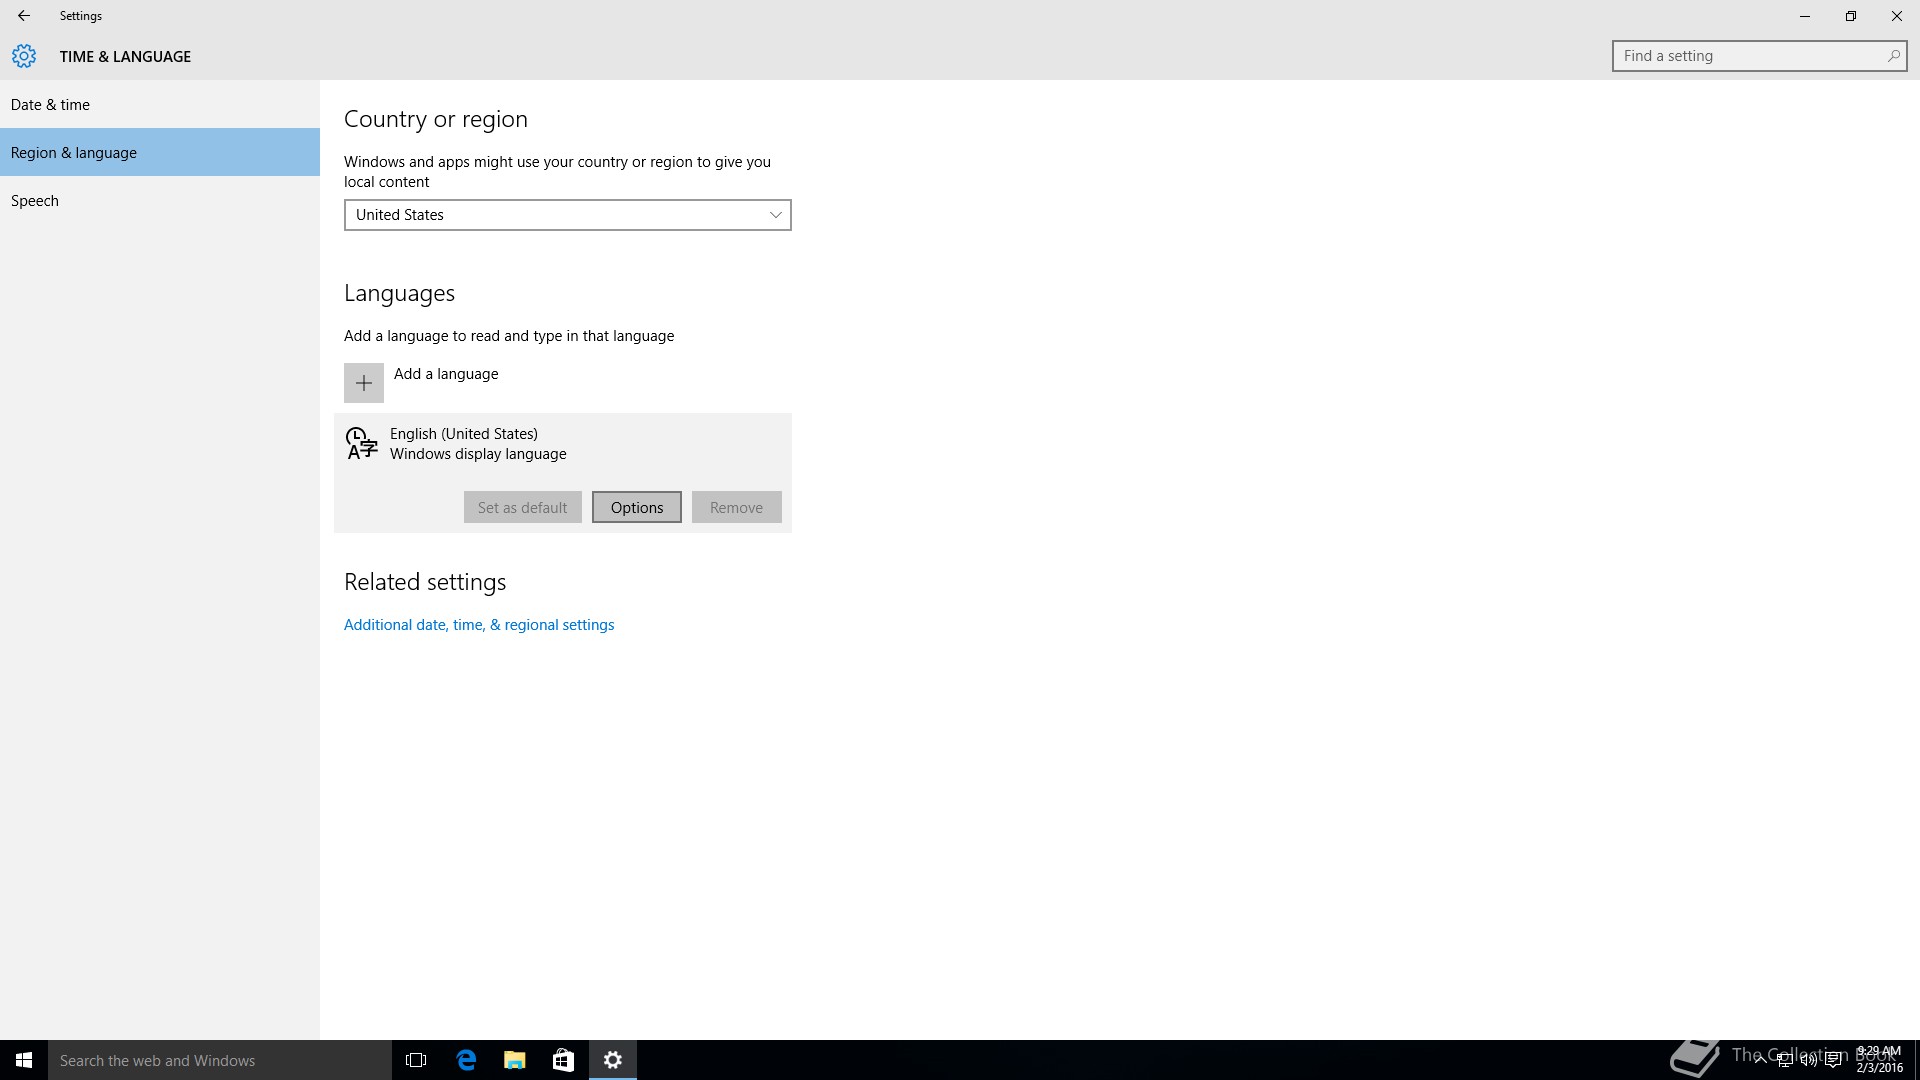Open Additional date, time, & regional settings
Viewport: 1920px width, 1080px height.
479,625
